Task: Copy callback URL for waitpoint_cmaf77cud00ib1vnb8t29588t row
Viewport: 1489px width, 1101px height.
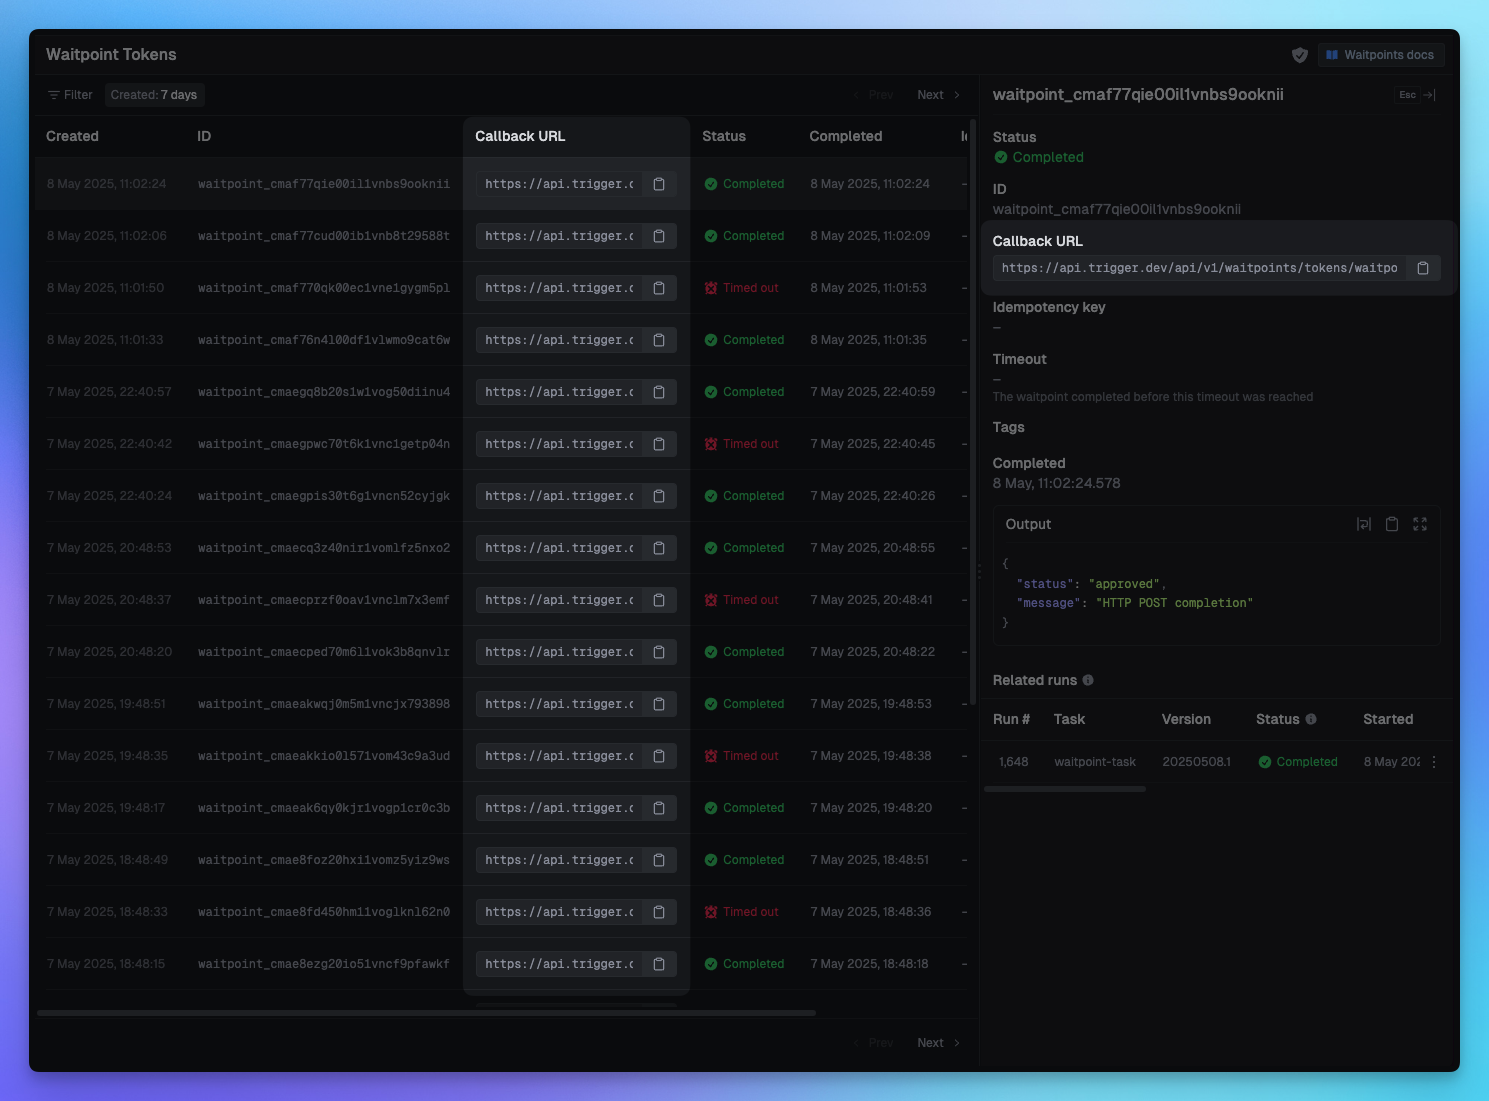Action: tap(659, 236)
